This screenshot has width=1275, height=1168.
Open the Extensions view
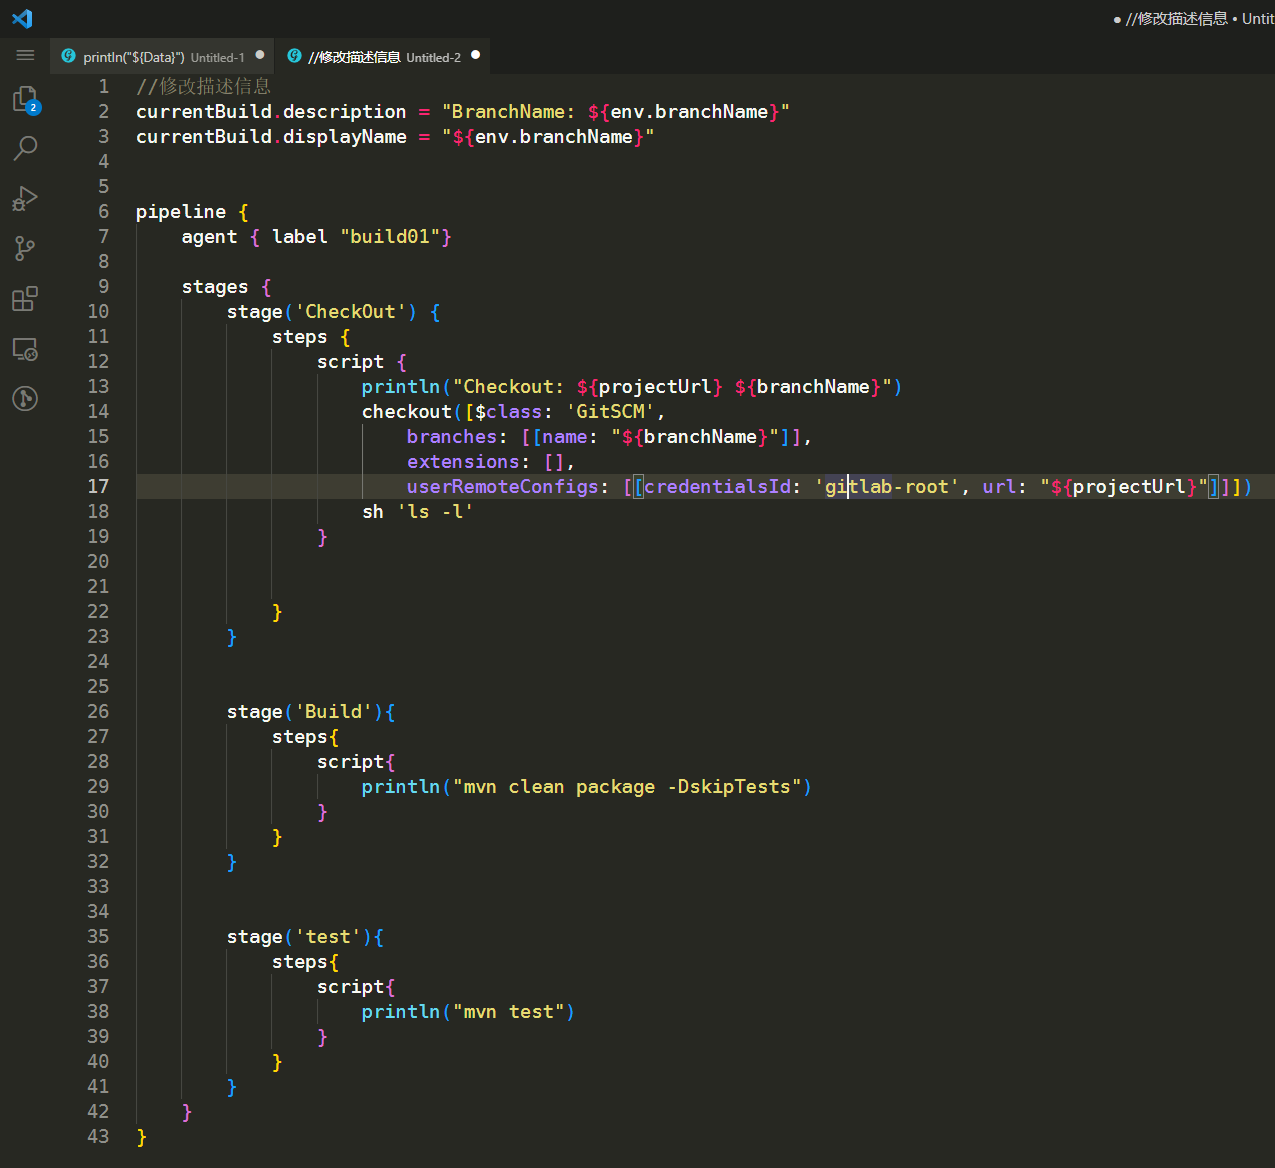tap(25, 298)
